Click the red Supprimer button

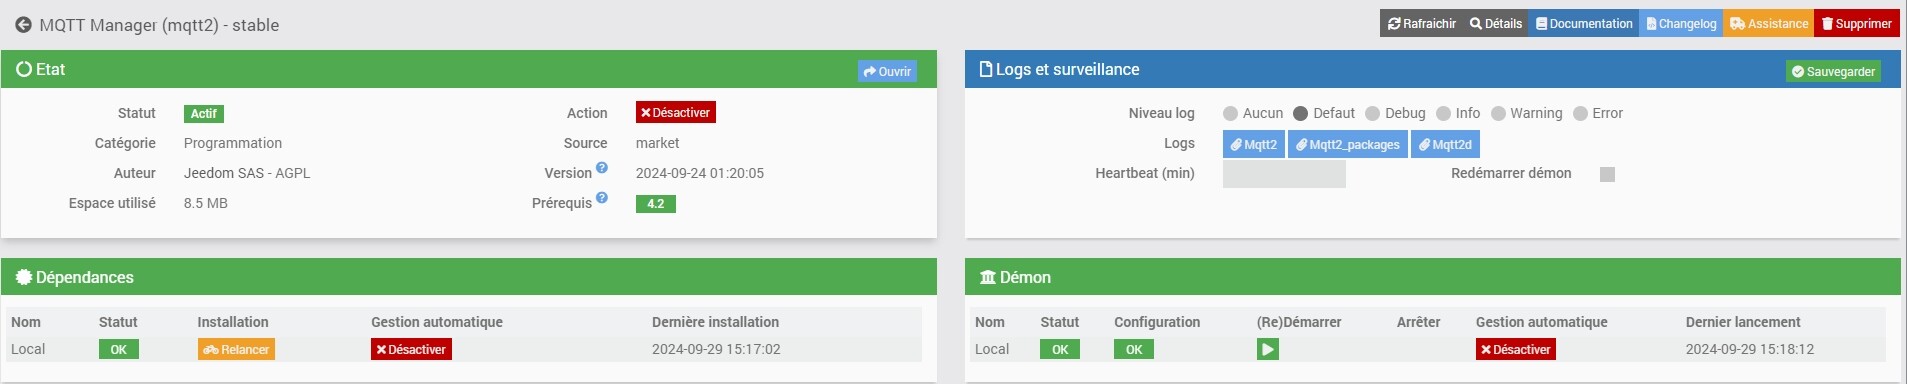(x=1856, y=24)
